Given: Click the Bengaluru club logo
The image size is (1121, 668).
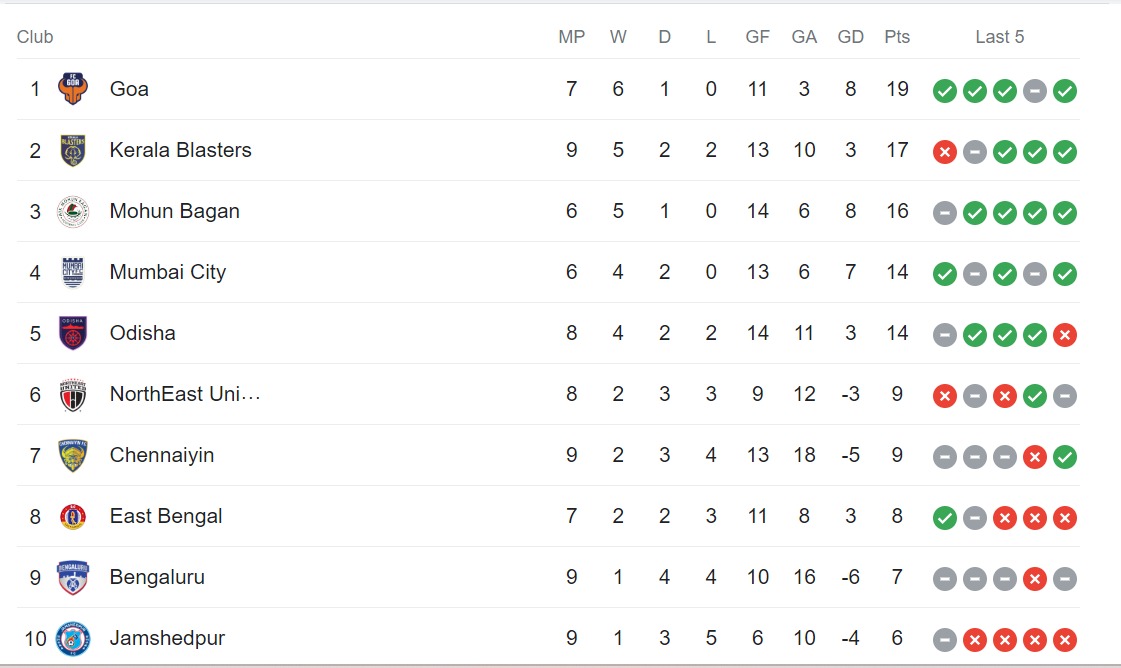Looking at the screenshot, I should click(x=73, y=577).
